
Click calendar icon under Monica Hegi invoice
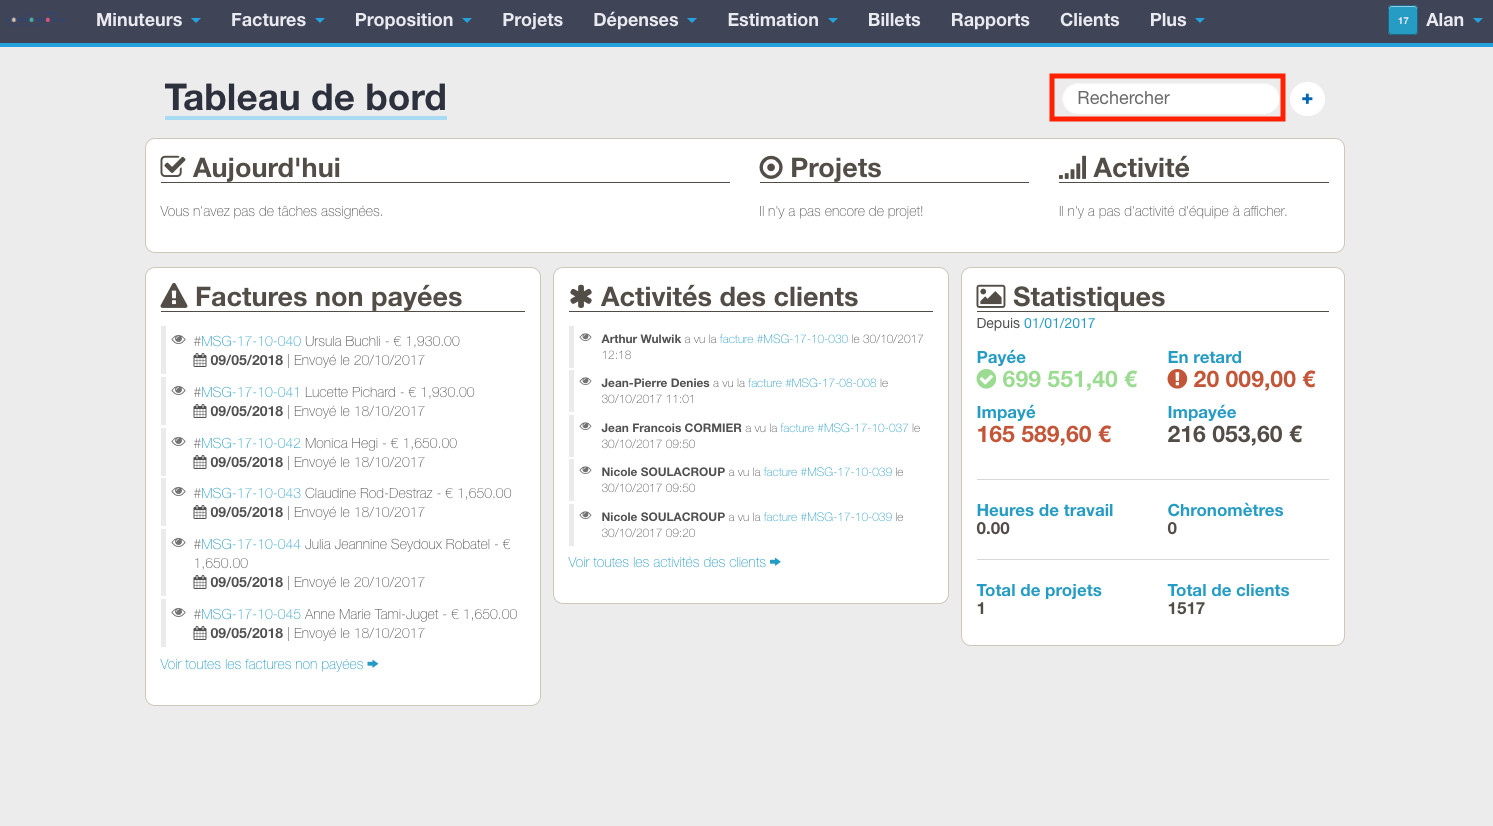click(200, 462)
